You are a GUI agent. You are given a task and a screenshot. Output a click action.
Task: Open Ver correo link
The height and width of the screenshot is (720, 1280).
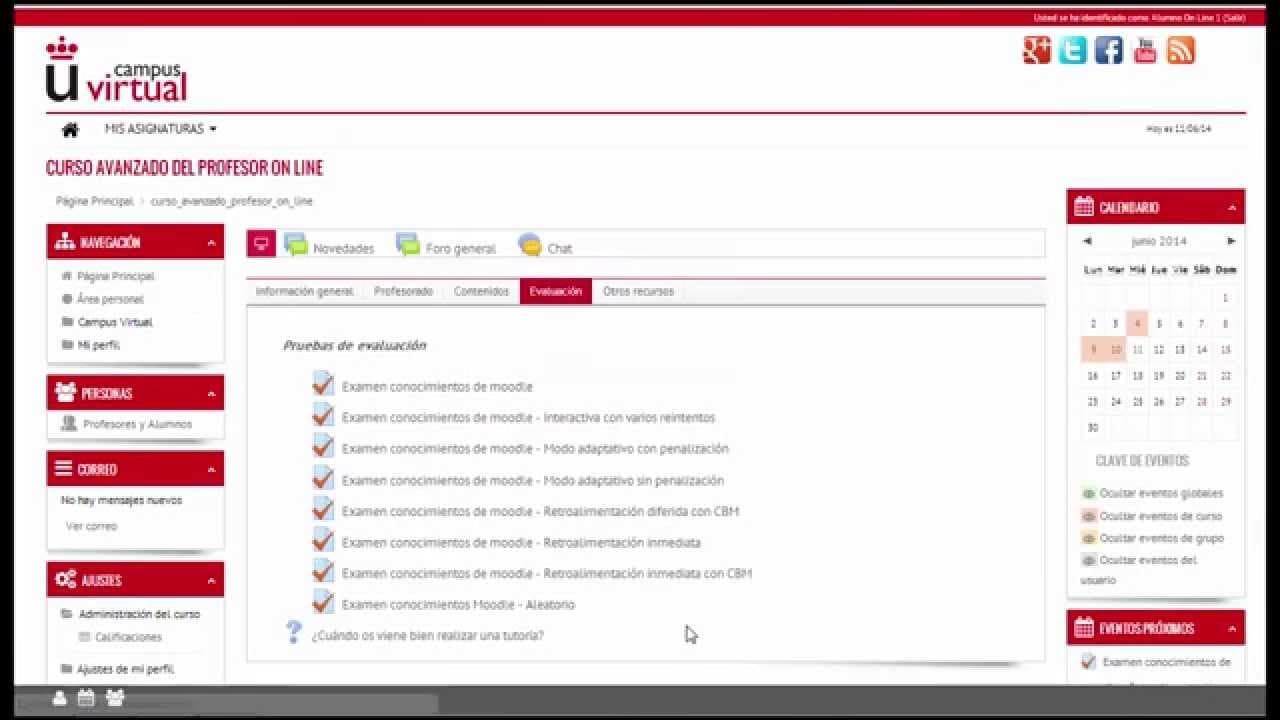tap(91, 526)
